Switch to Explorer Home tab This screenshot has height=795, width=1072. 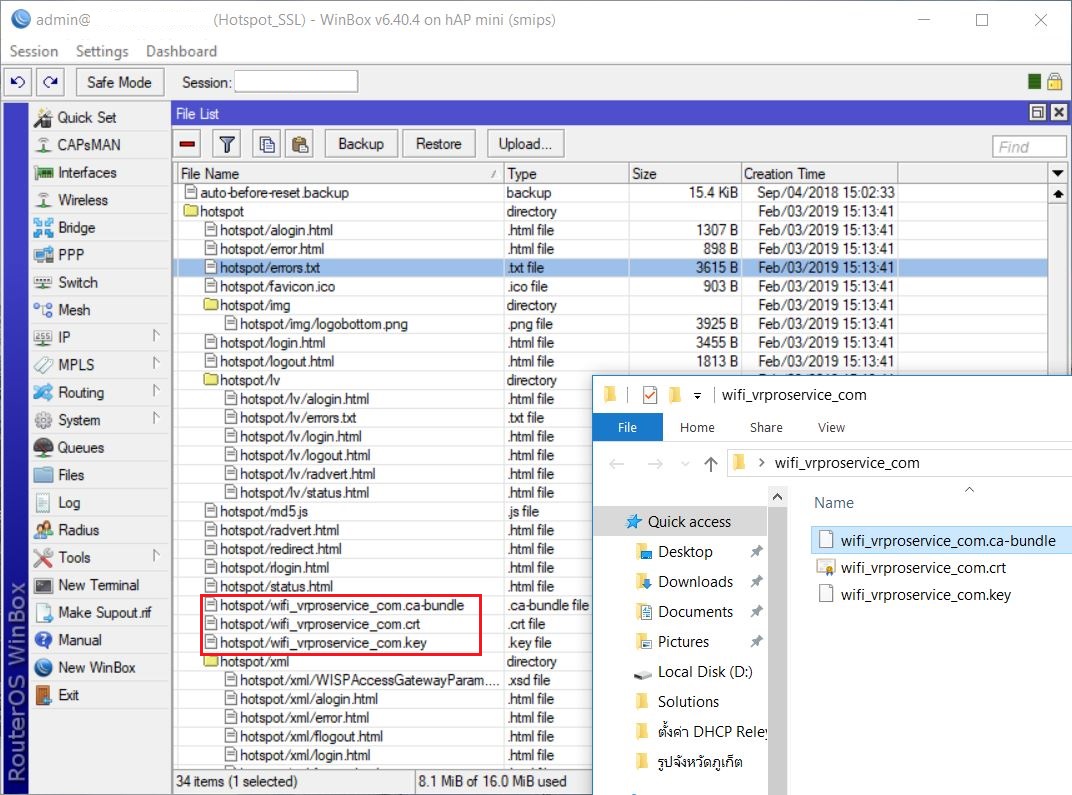point(697,427)
